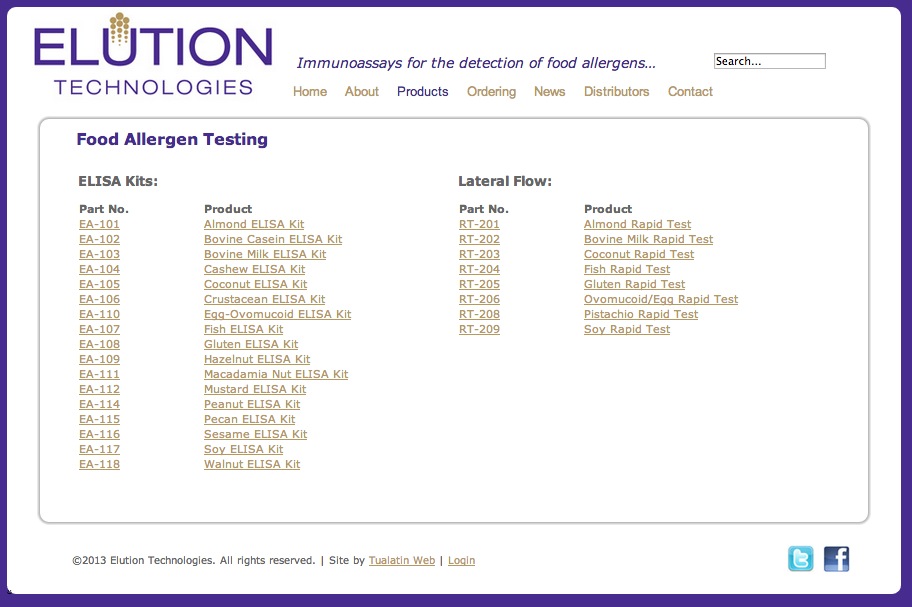Open part number EA-103 link
Image resolution: width=912 pixels, height=607 pixels.
pyautogui.click(x=99, y=255)
